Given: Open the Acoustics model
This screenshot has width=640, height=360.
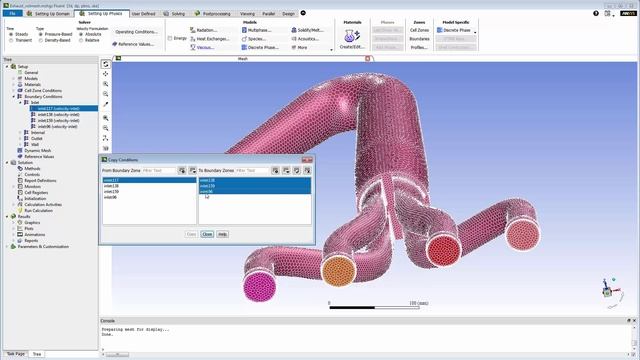Looking at the screenshot, I should 305,39.
